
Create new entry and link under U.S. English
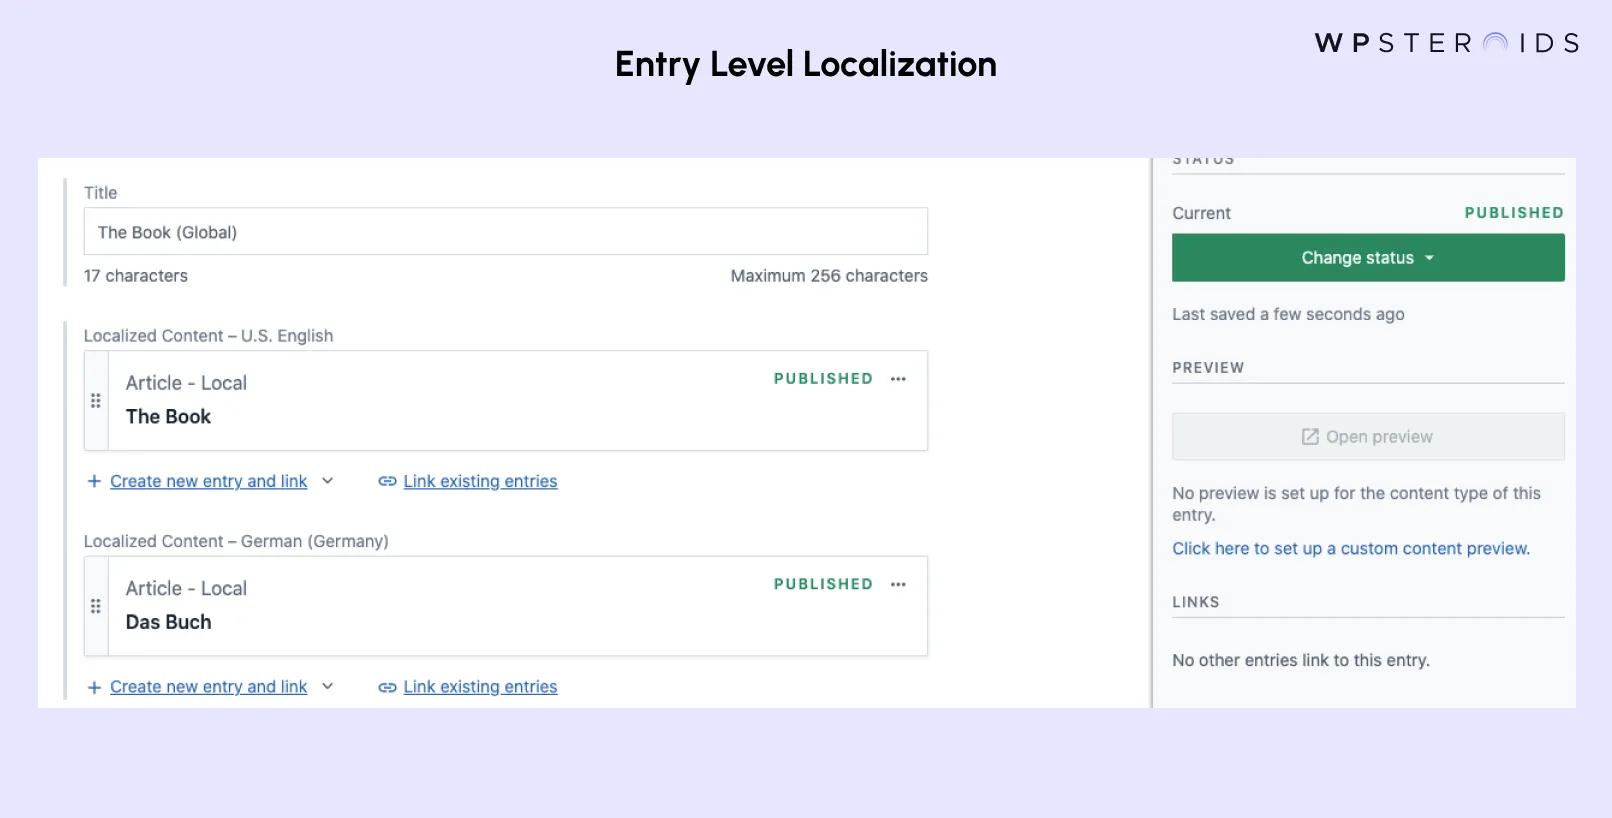208,481
